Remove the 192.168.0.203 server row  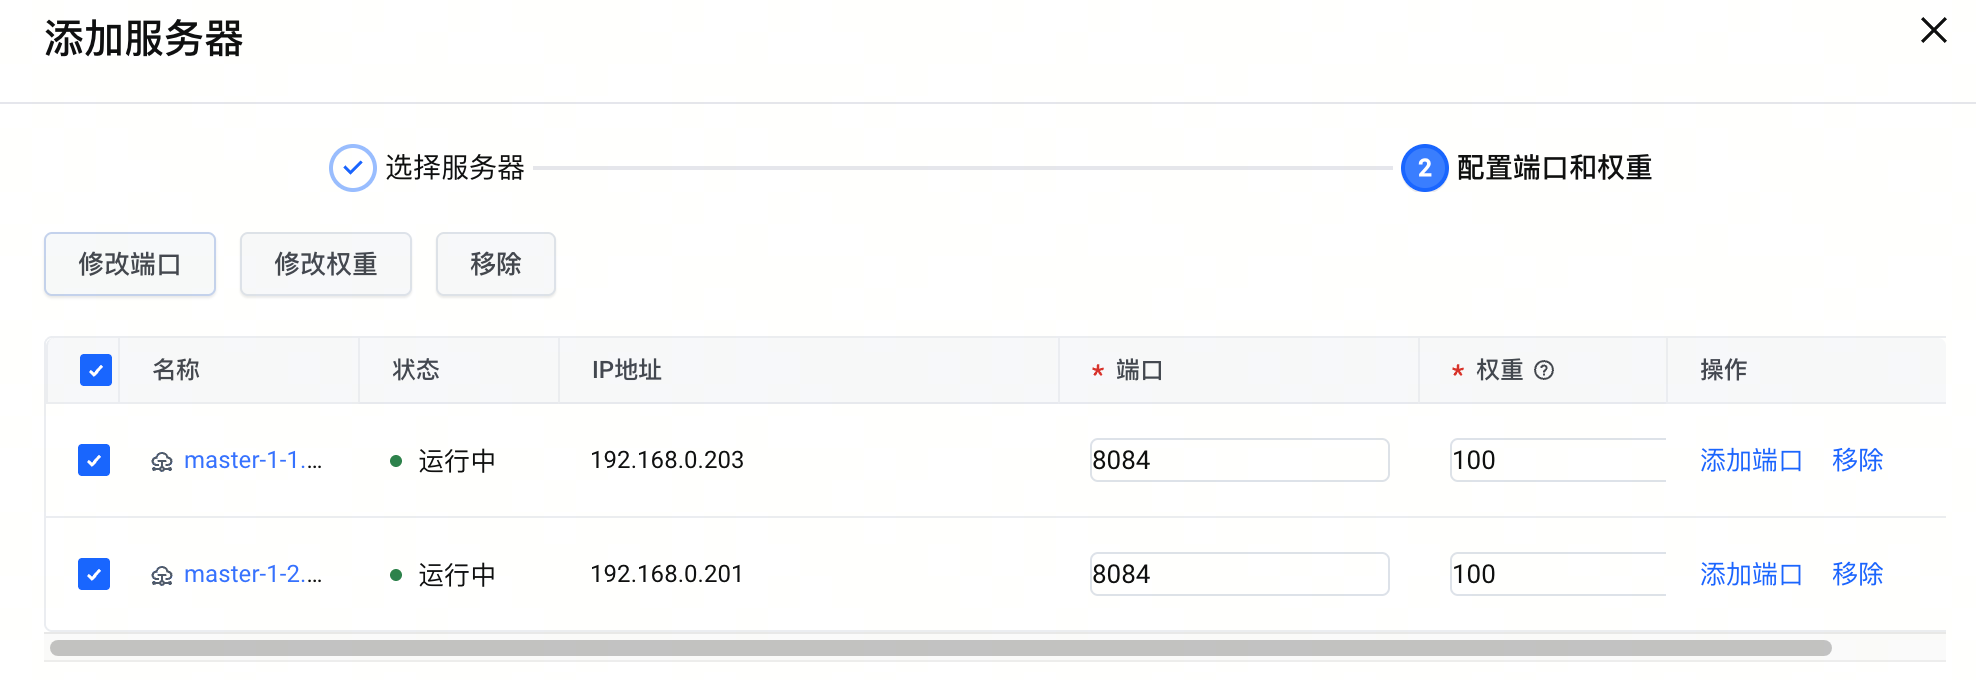click(x=1857, y=460)
